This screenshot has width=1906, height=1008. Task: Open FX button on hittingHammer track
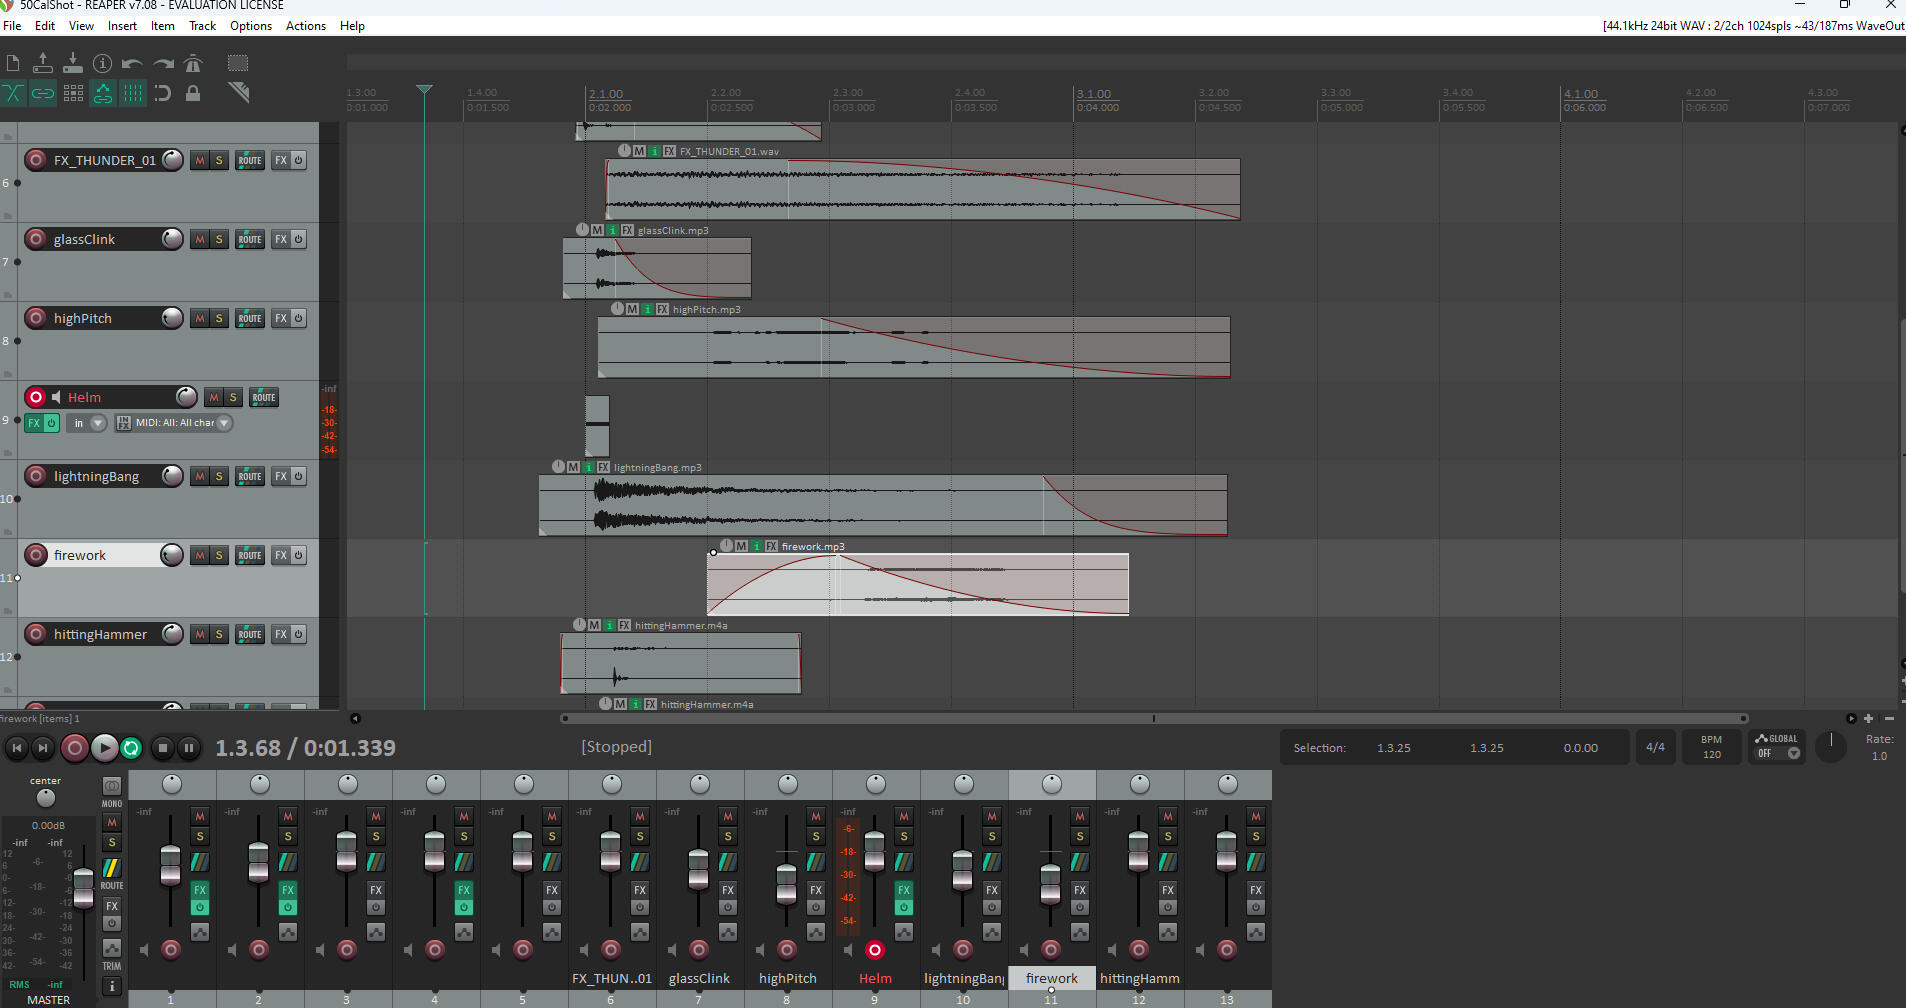click(281, 635)
